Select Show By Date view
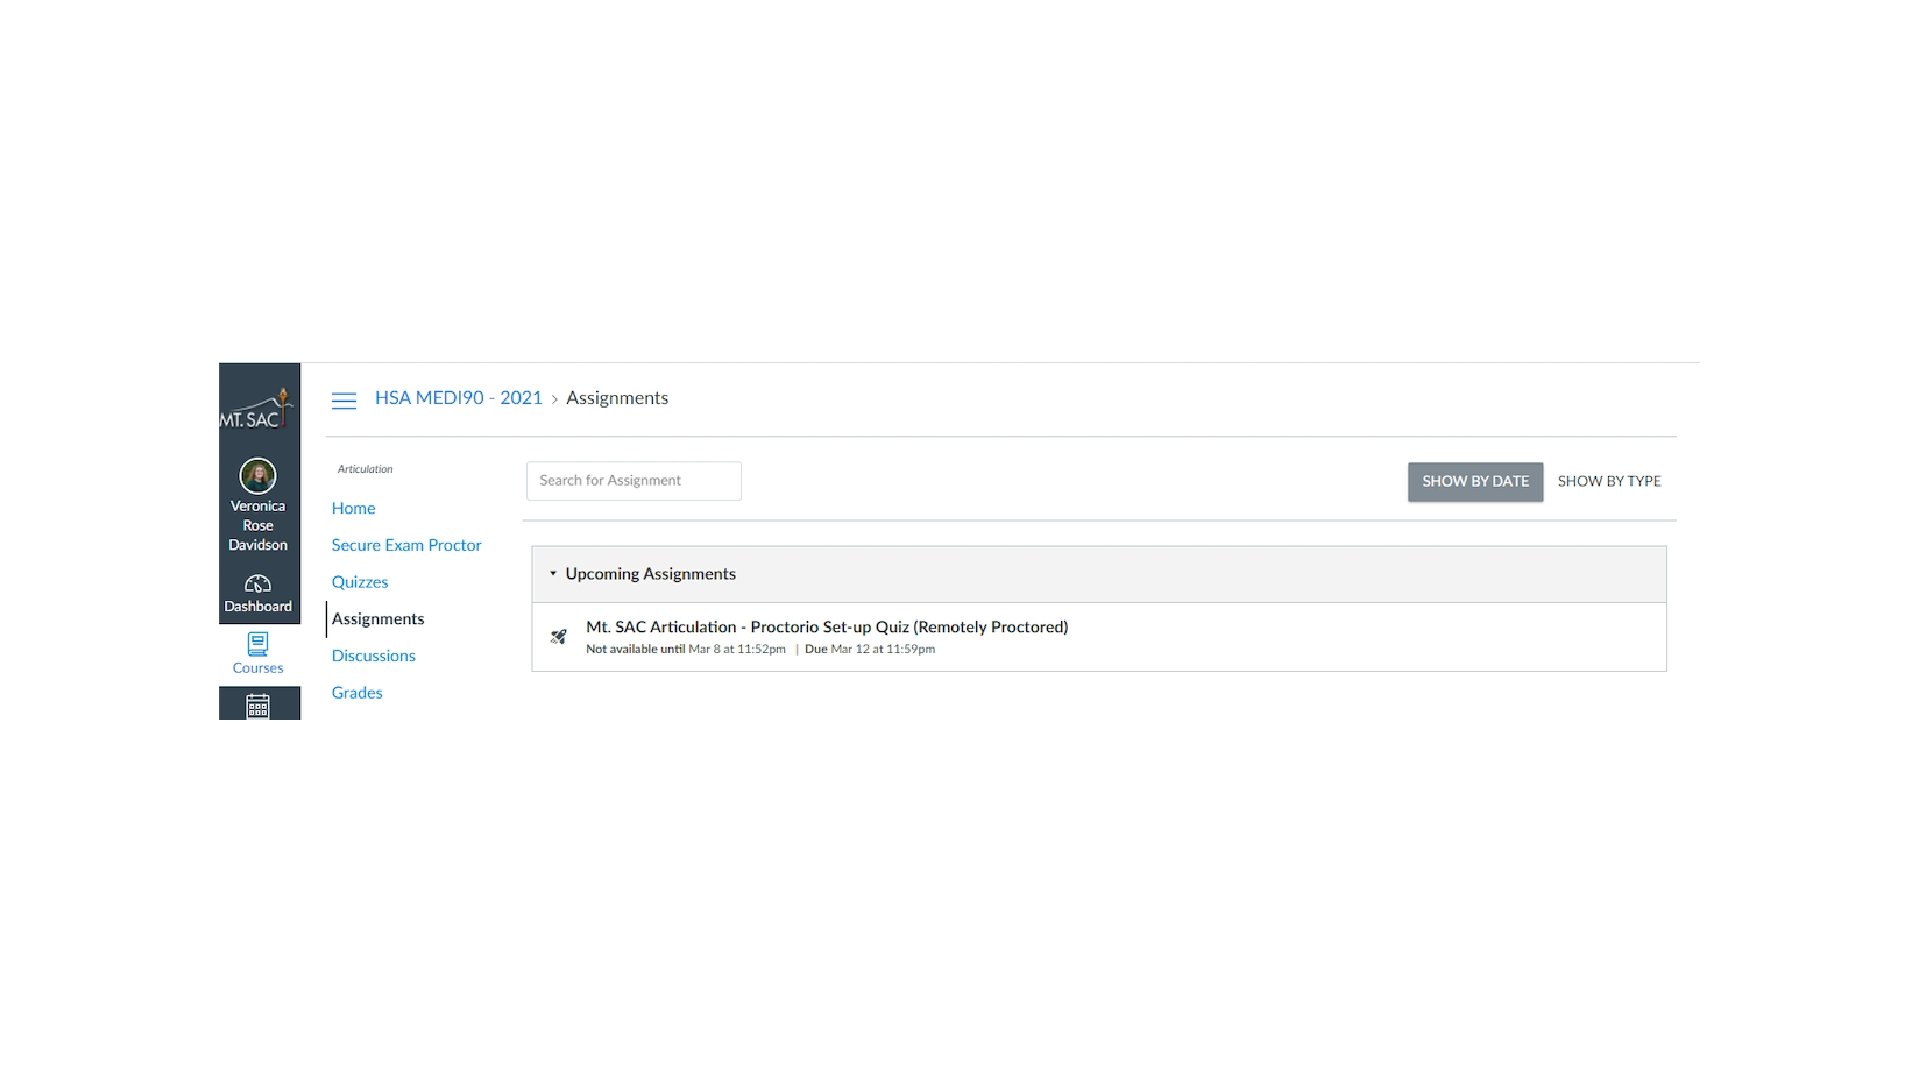Viewport: 1920px width, 1080px height. pos(1475,481)
